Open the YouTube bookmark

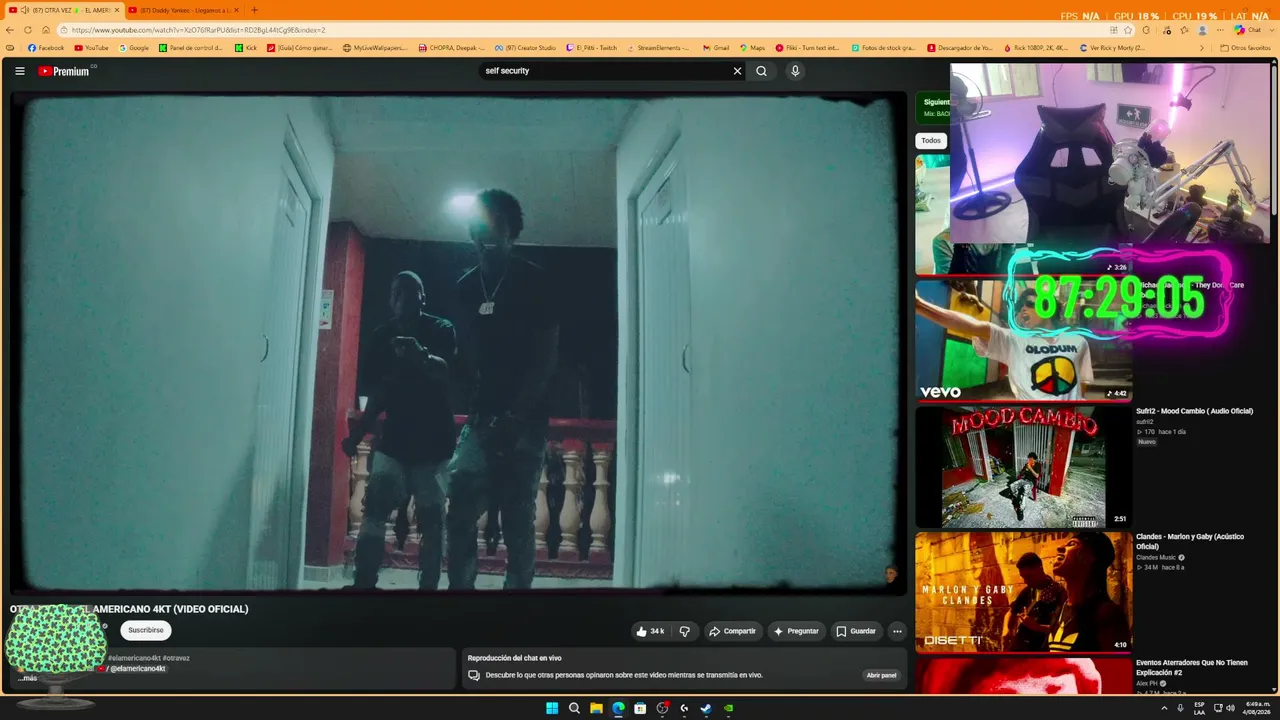(x=91, y=48)
